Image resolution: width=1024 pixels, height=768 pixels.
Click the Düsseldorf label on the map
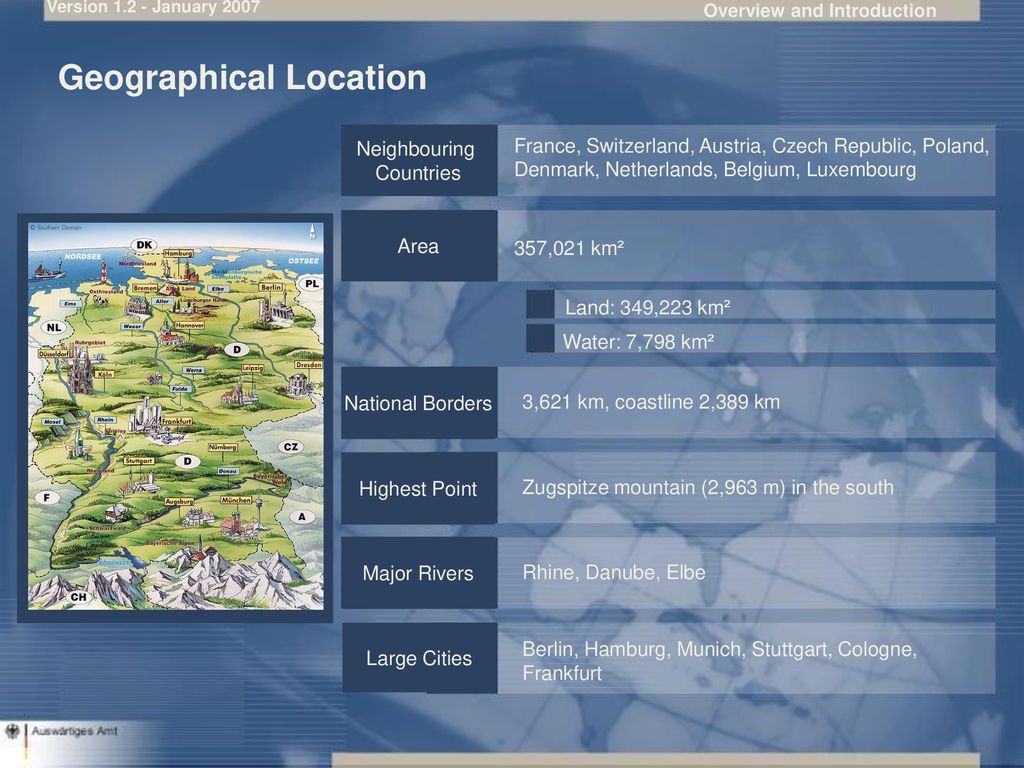point(54,353)
